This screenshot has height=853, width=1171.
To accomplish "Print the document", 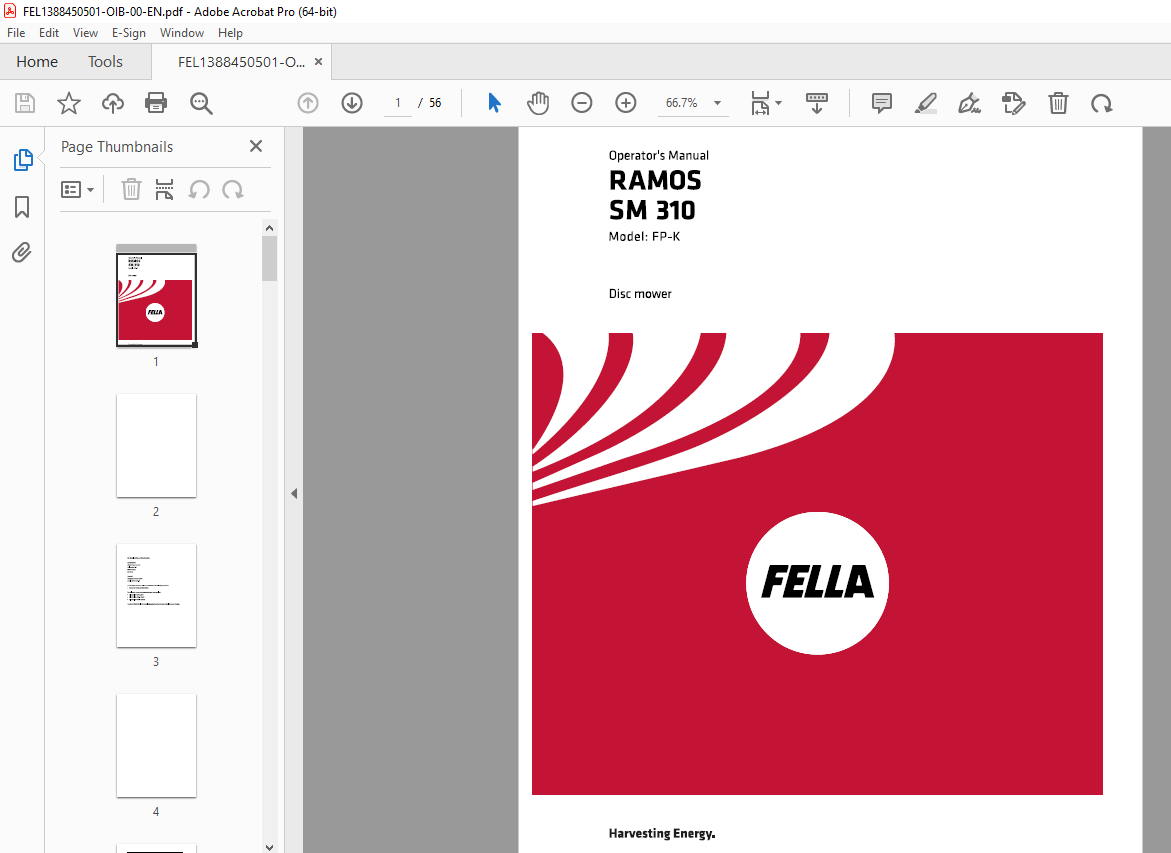I will click(x=156, y=103).
